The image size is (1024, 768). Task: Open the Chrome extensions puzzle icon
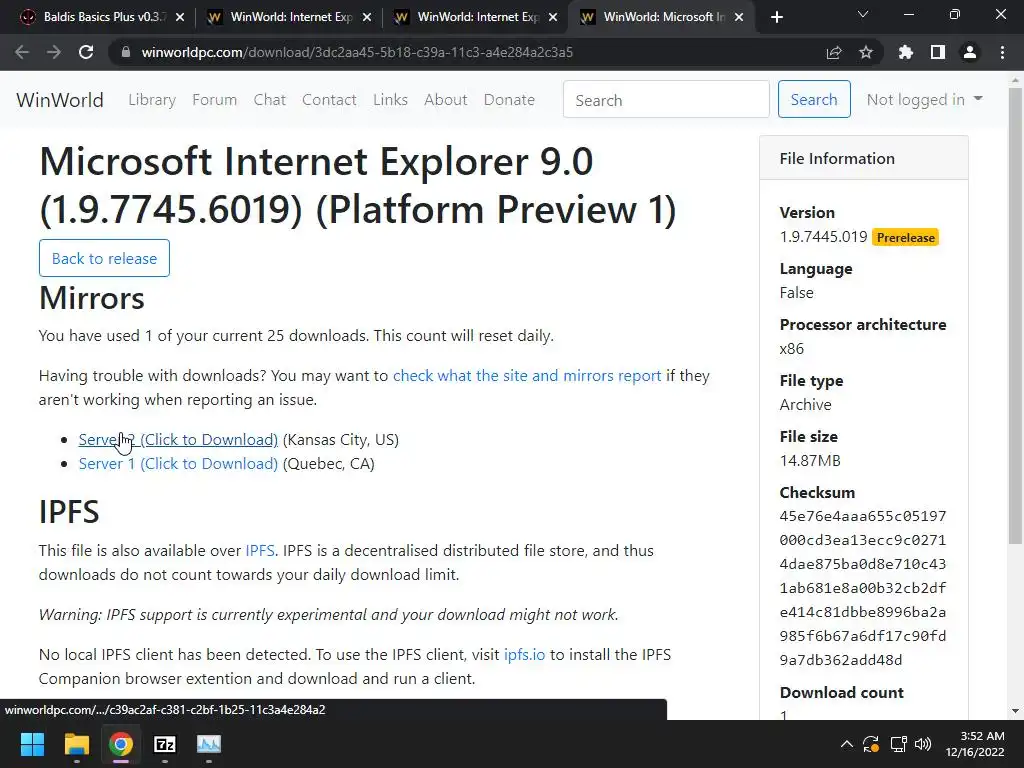(906, 52)
